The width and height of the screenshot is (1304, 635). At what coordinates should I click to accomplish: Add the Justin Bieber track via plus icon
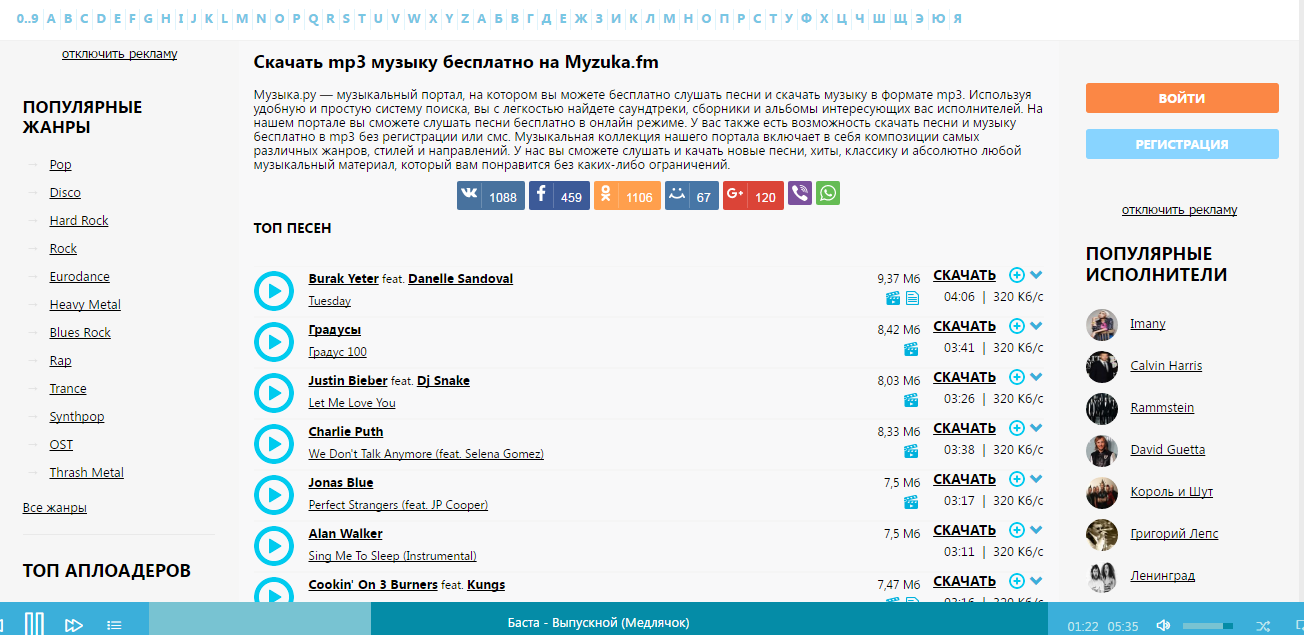[x=1017, y=377]
